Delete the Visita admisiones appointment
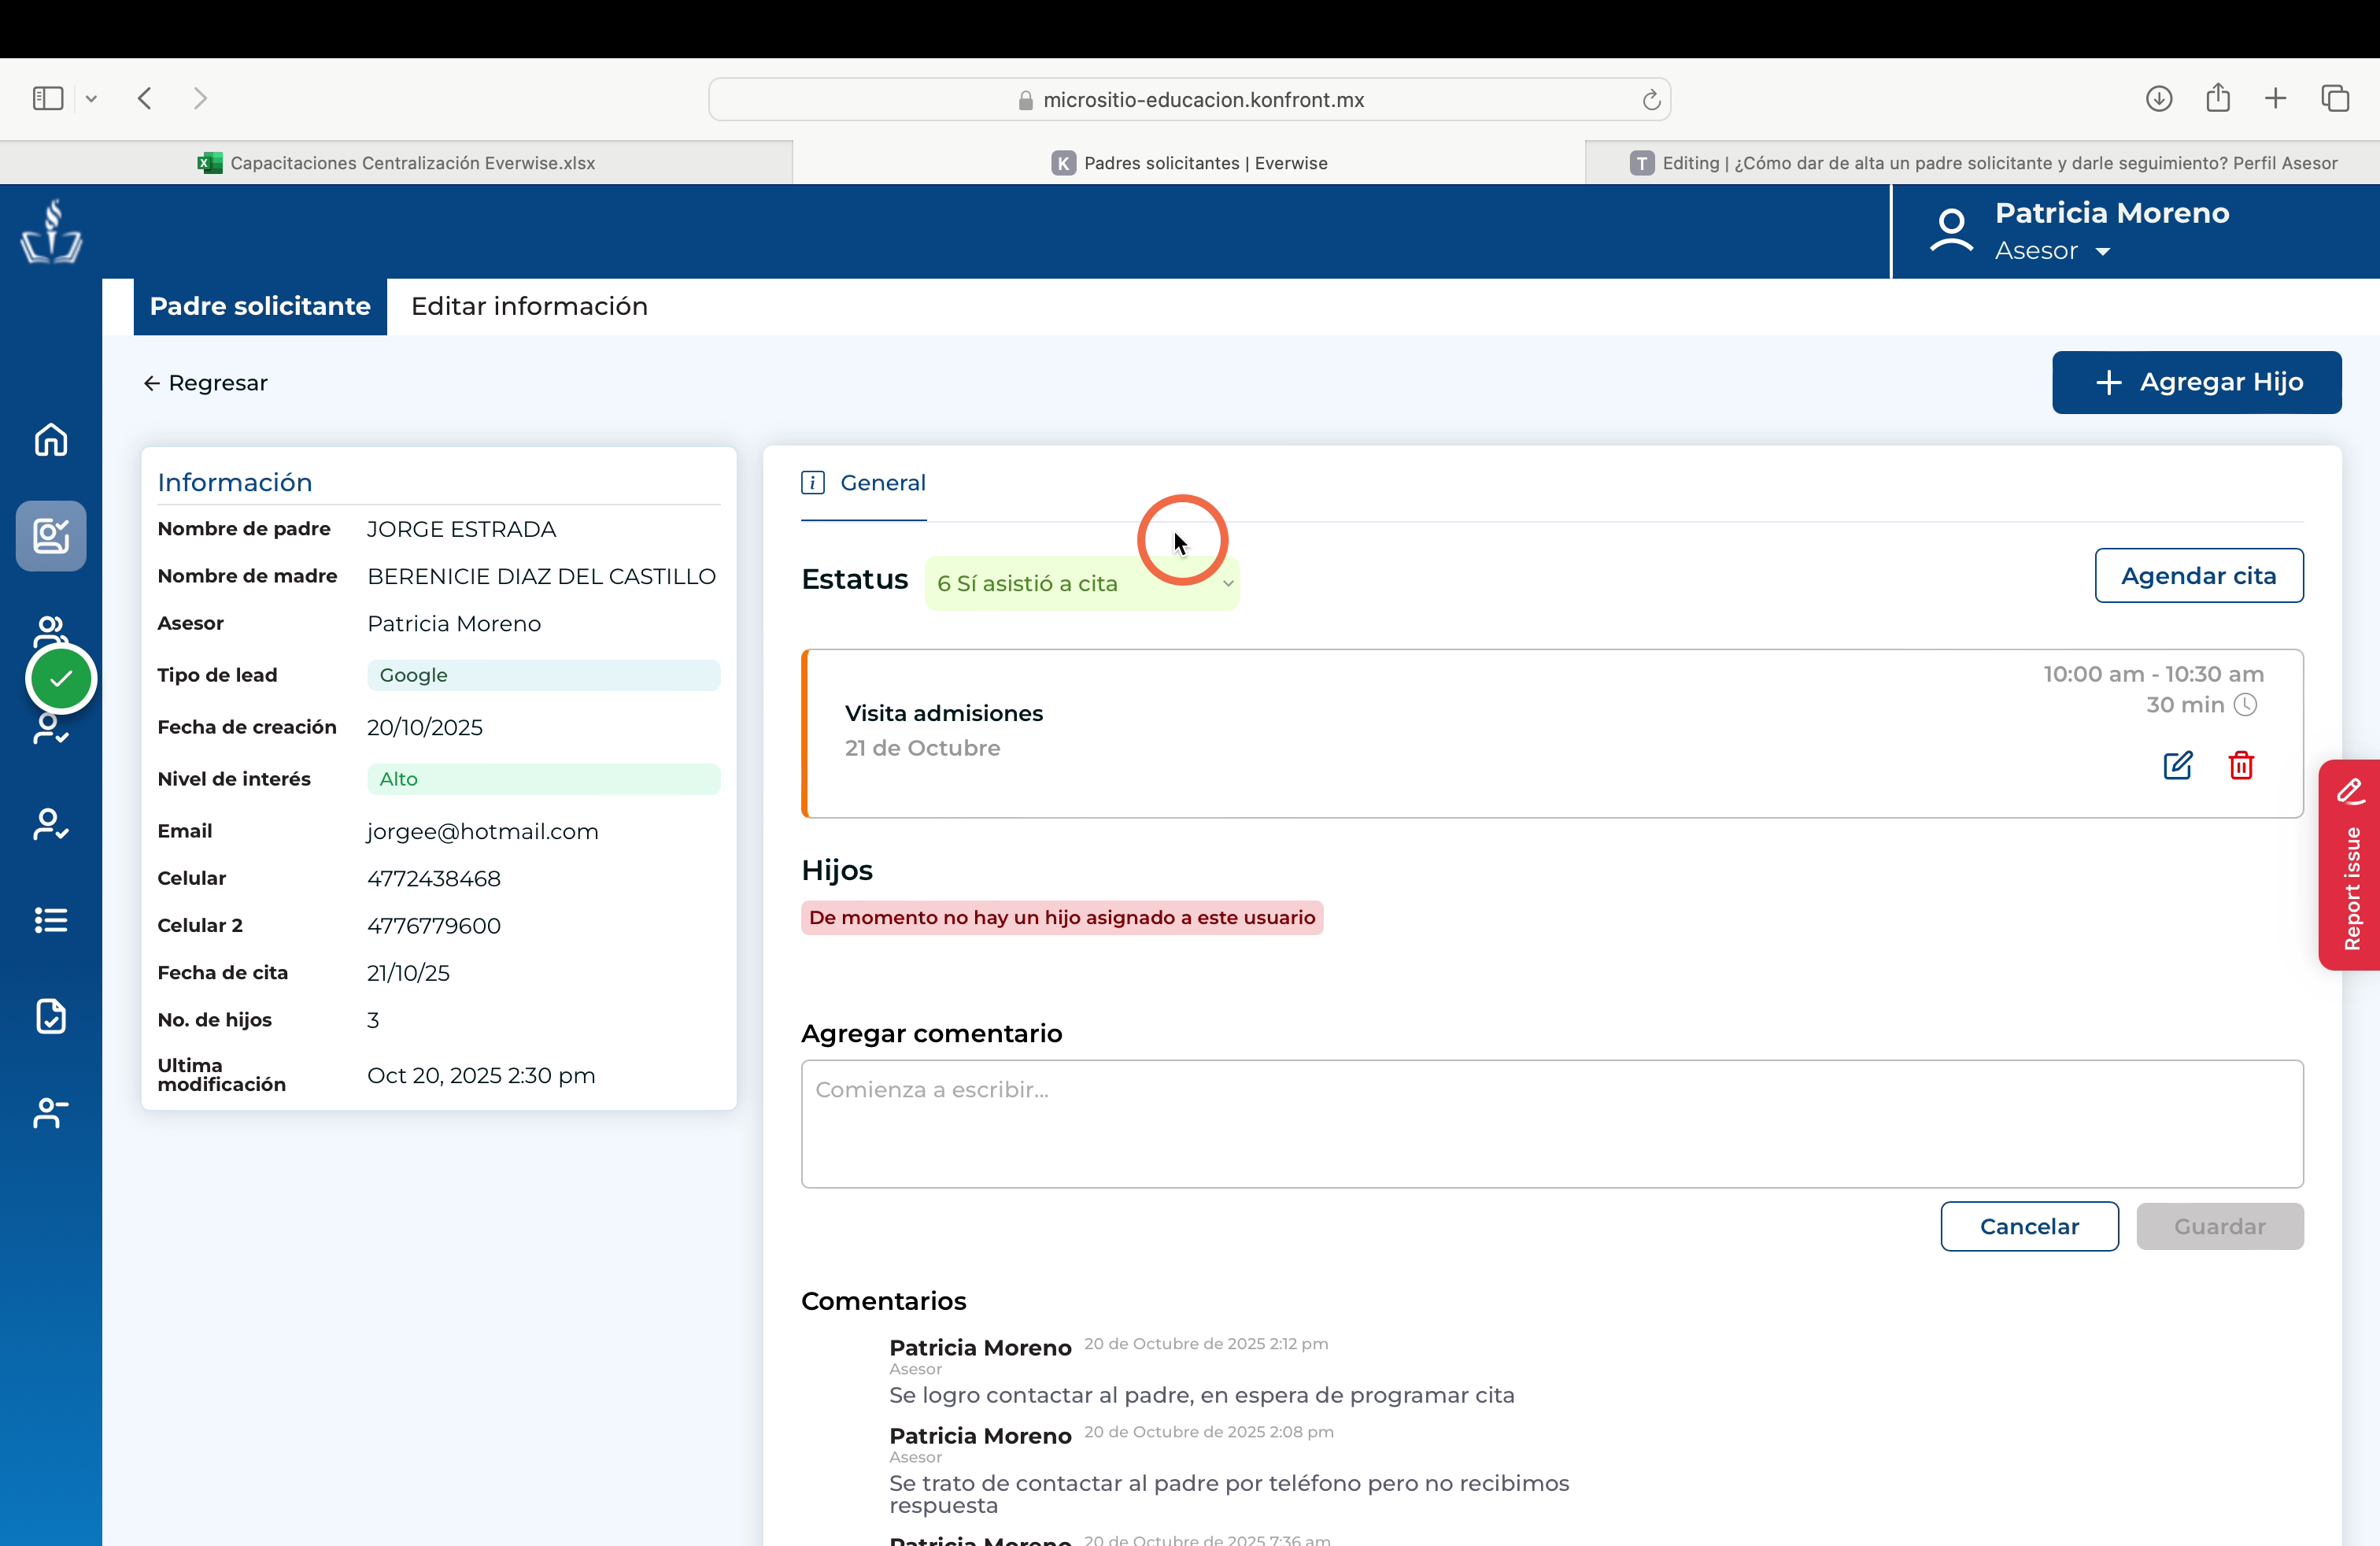 click(x=2241, y=765)
